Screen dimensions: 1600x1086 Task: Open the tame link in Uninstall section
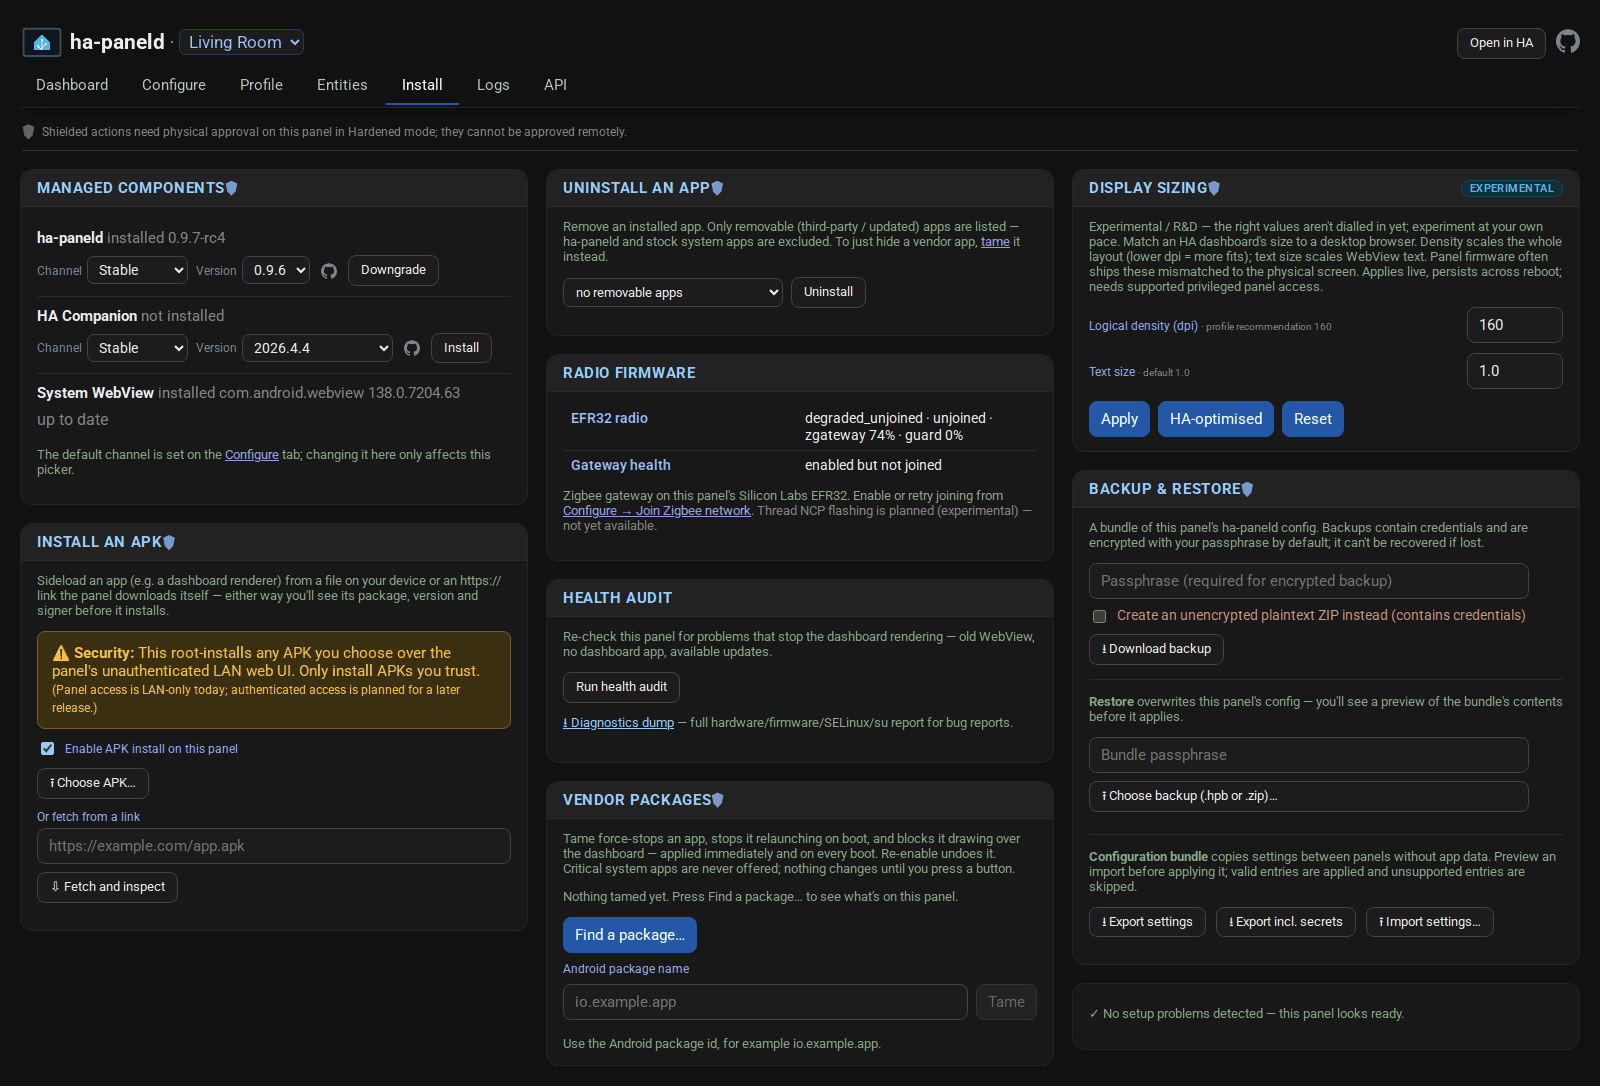click(995, 242)
